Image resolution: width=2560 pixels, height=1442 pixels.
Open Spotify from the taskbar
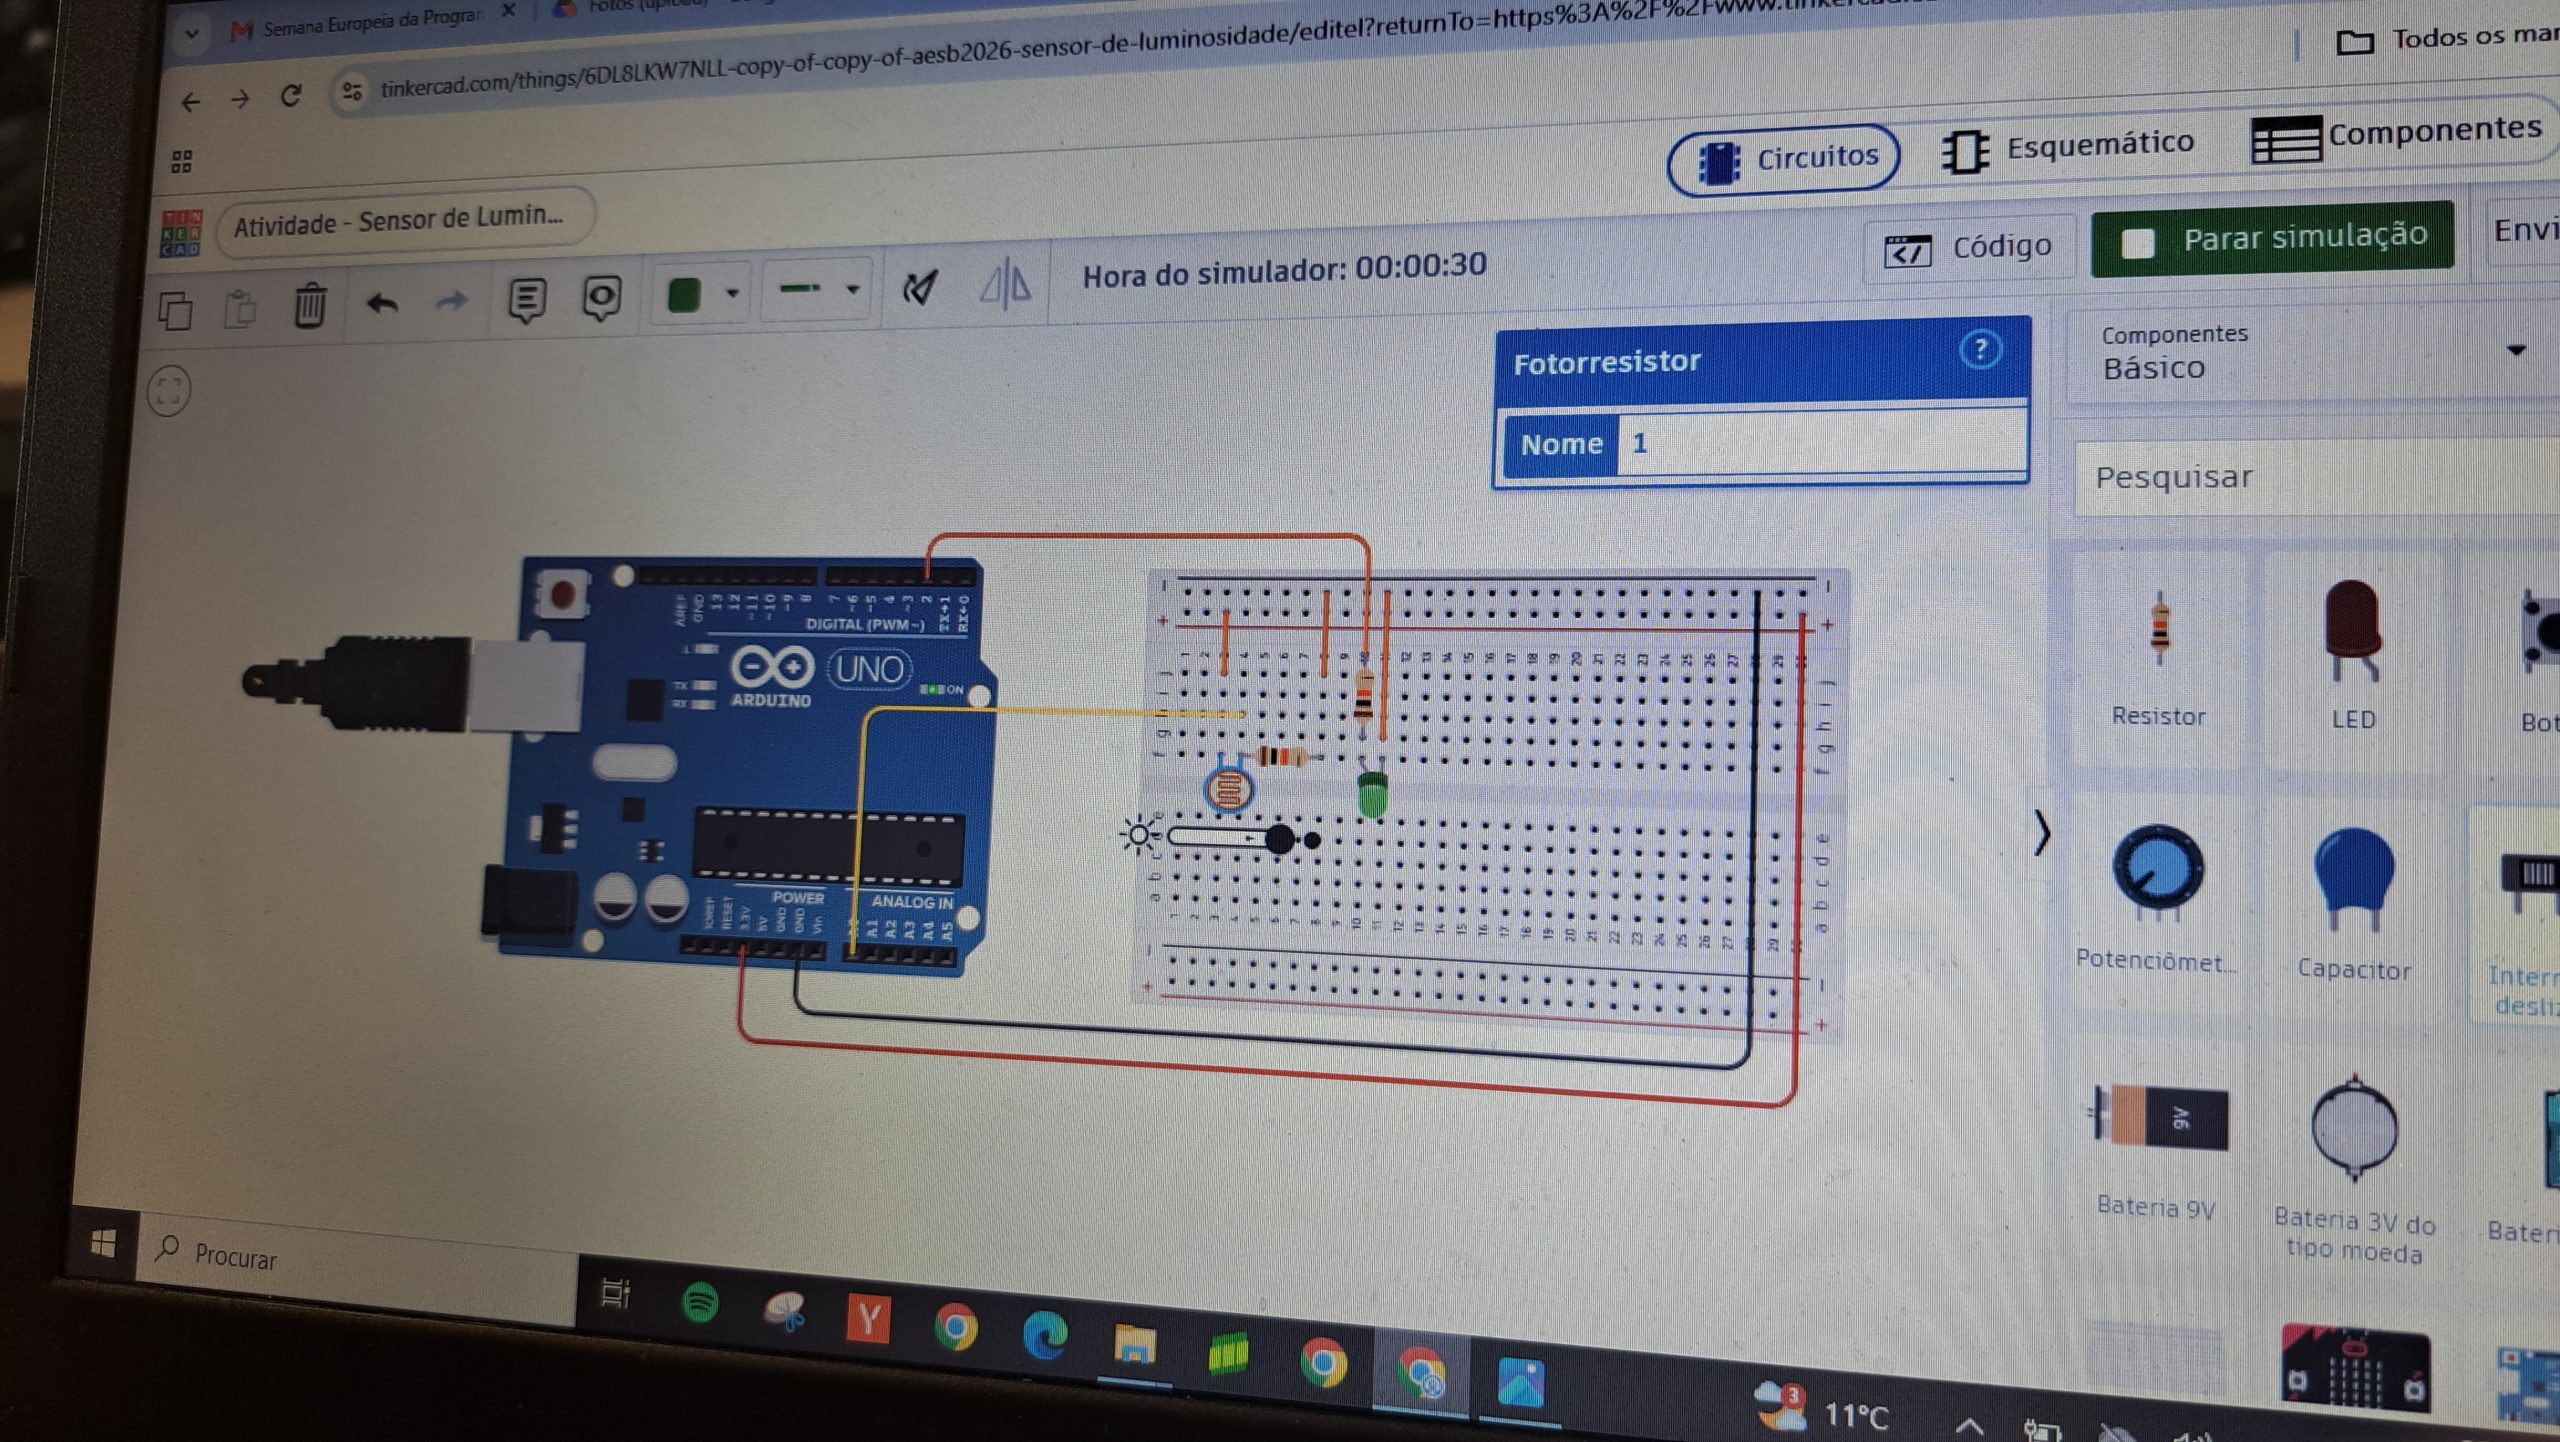[x=700, y=1304]
